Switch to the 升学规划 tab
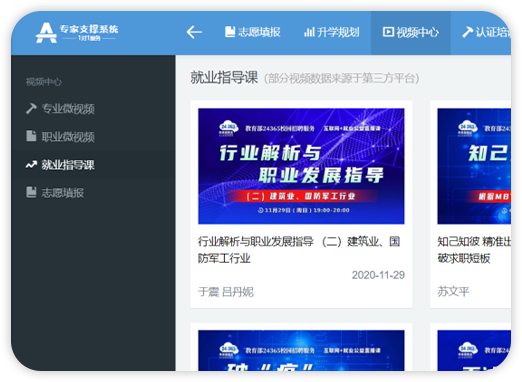Screen dimensions: 522x382 pyautogui.click(x=332, y=32)
